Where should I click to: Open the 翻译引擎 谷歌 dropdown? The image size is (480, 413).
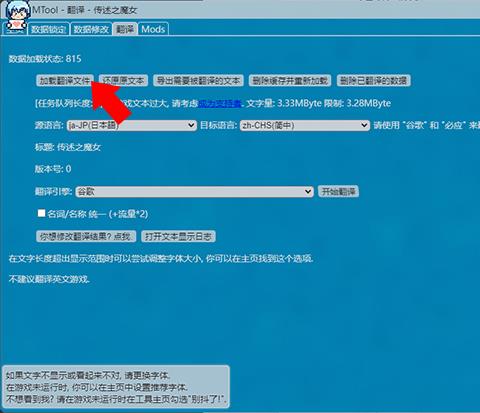point(194,192)
